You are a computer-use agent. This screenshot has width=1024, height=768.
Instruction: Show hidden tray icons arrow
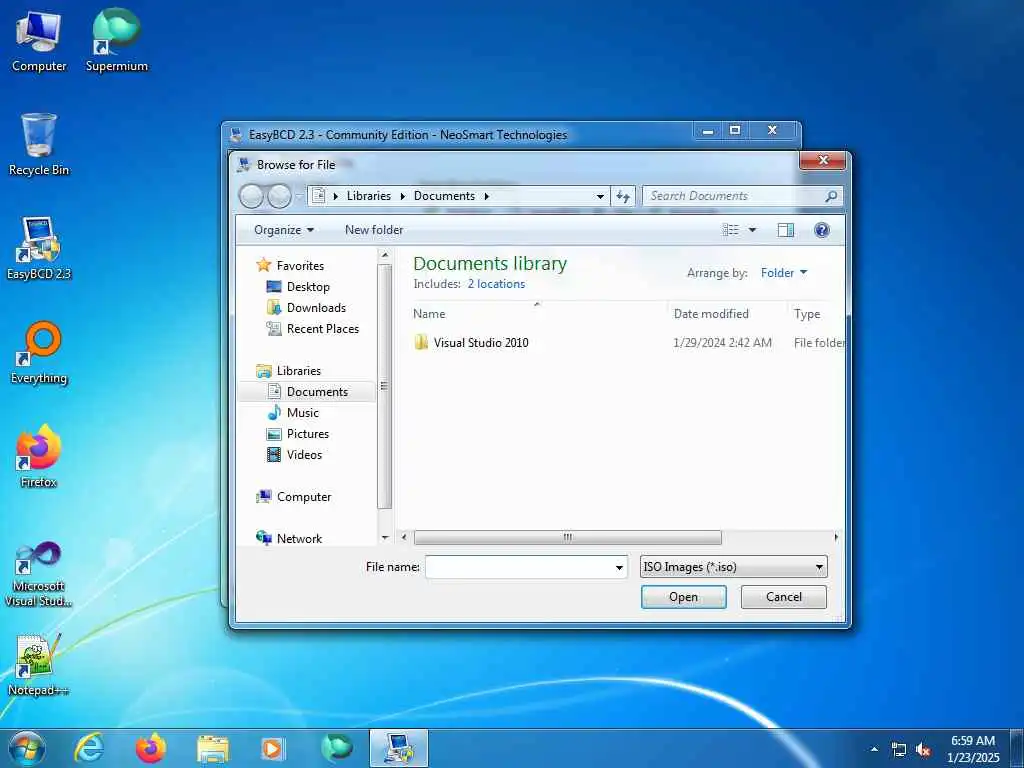(874, 749)
